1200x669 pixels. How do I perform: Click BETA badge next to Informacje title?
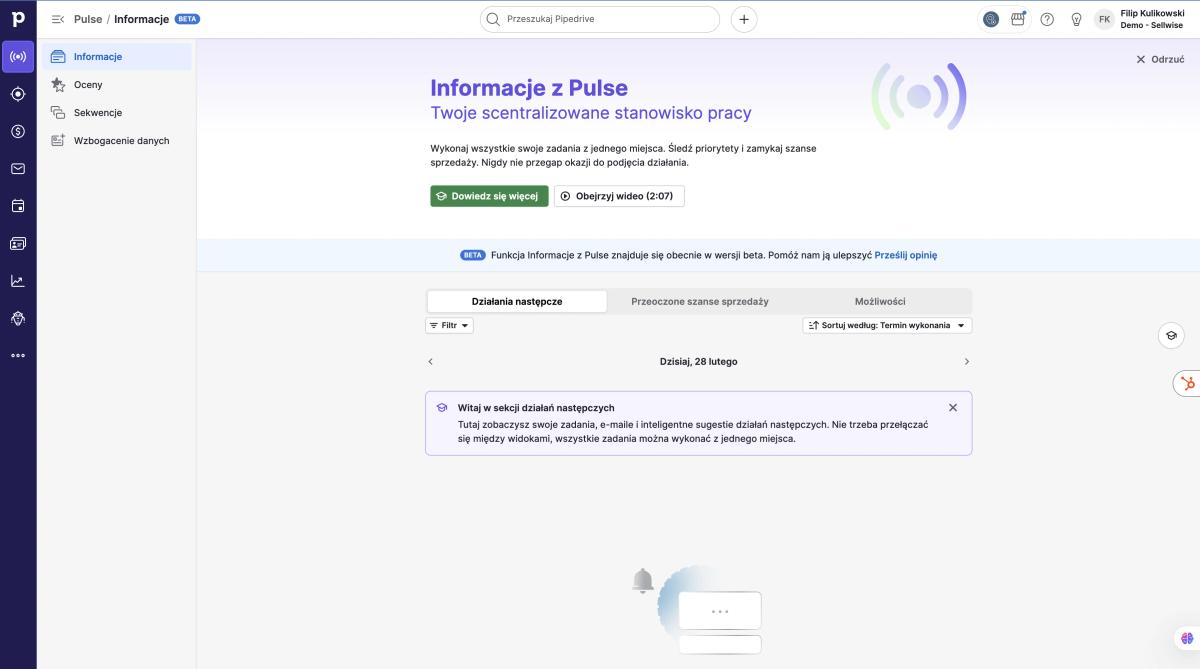(x=187, y=19)
